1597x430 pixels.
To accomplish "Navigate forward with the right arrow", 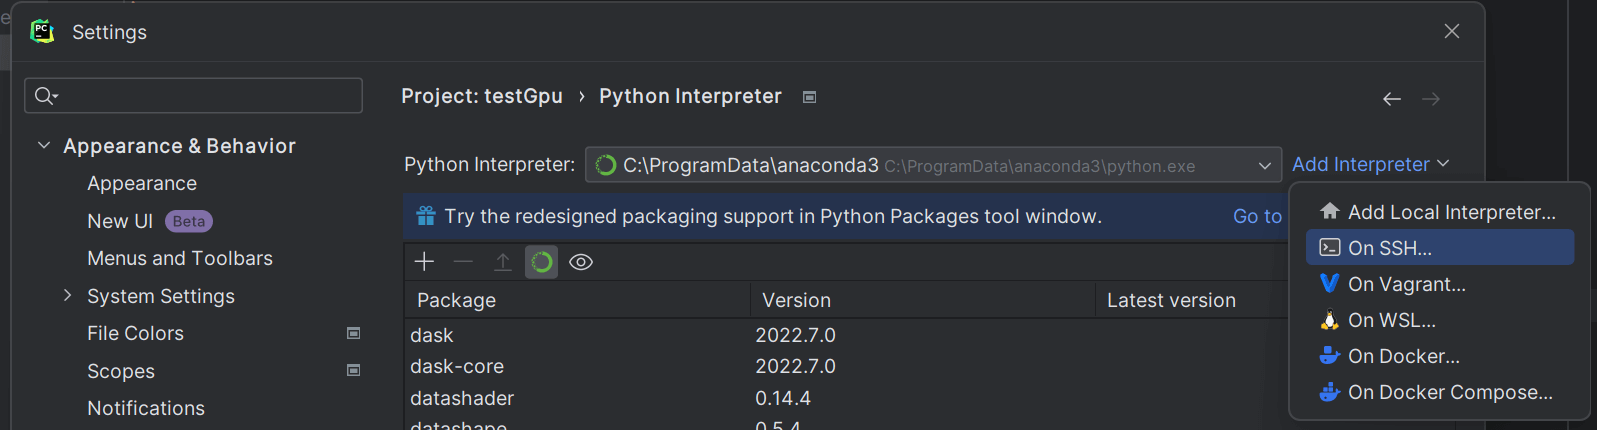I will (x=1431, y=99).
